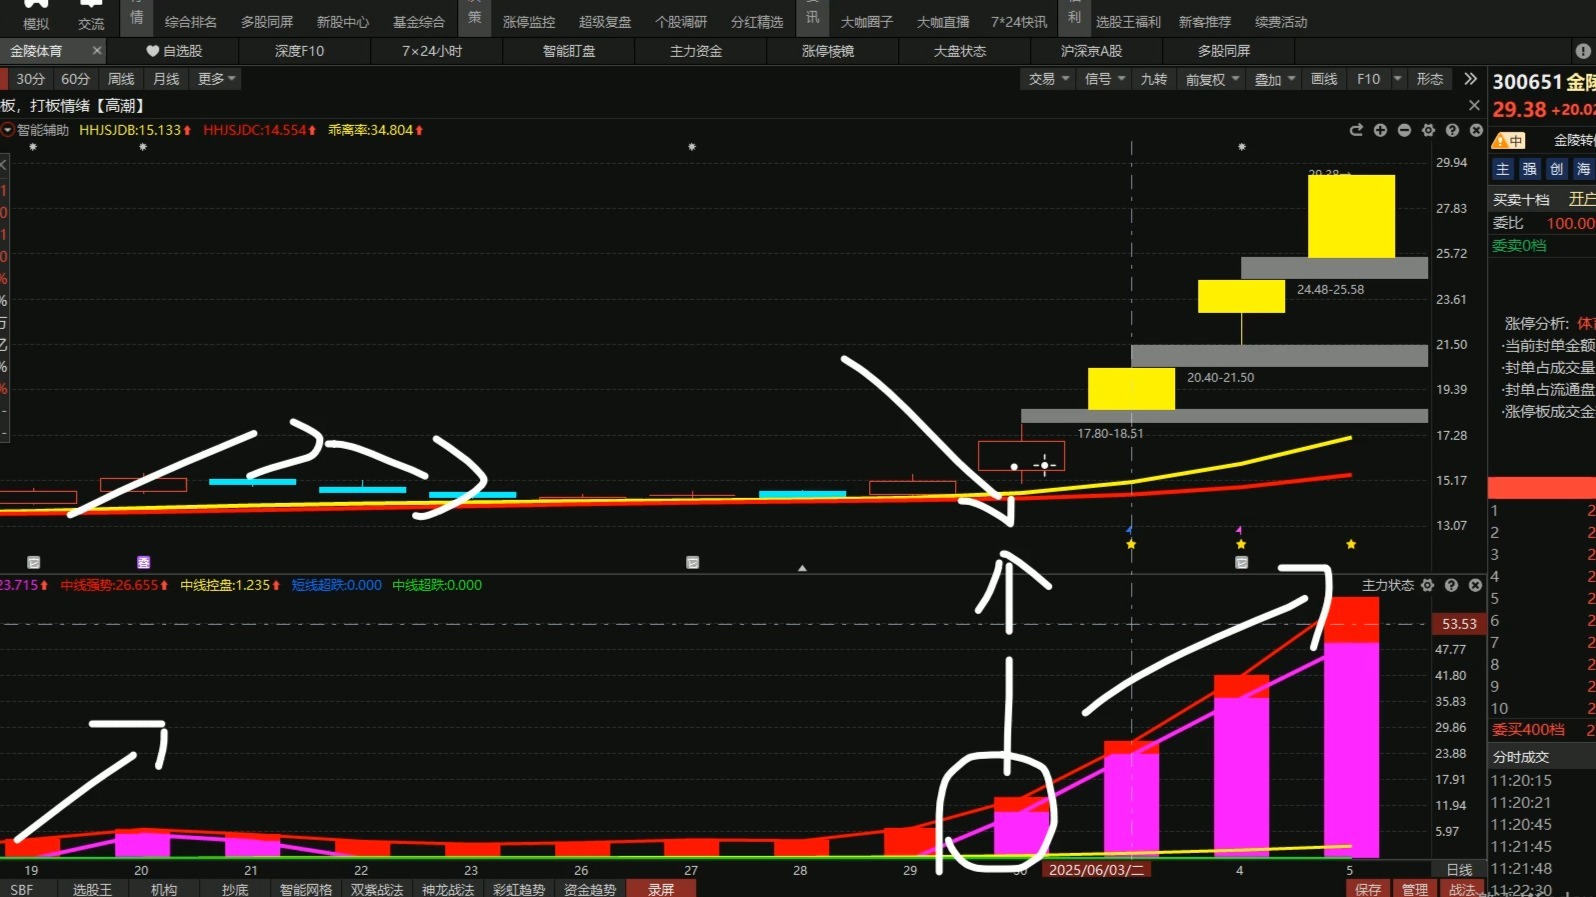Screen dimensions: 1596x897
Task: Click the orange warning 中 badge
Action: click(x=1509, y=141)
